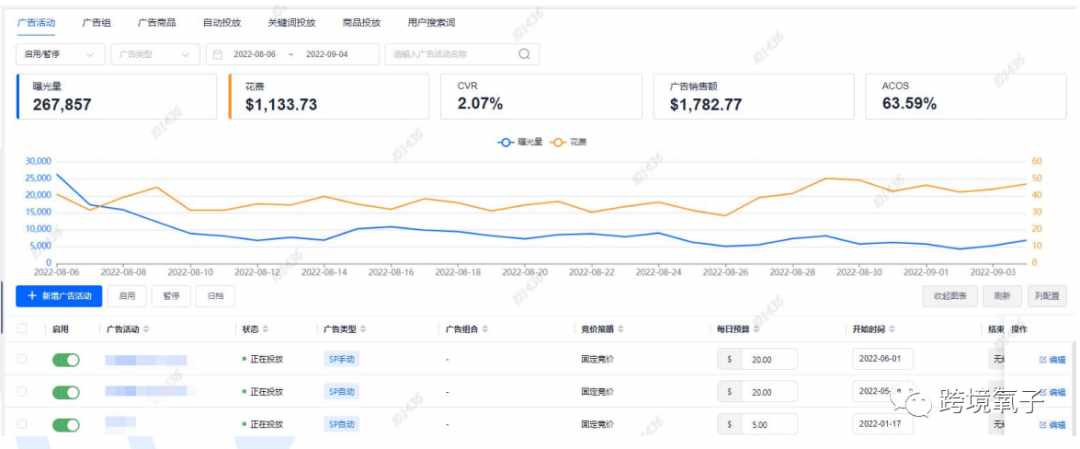Sort by the 每日预算 column sort icon
The image size is (1080, 449).
(x=756, y=329)
